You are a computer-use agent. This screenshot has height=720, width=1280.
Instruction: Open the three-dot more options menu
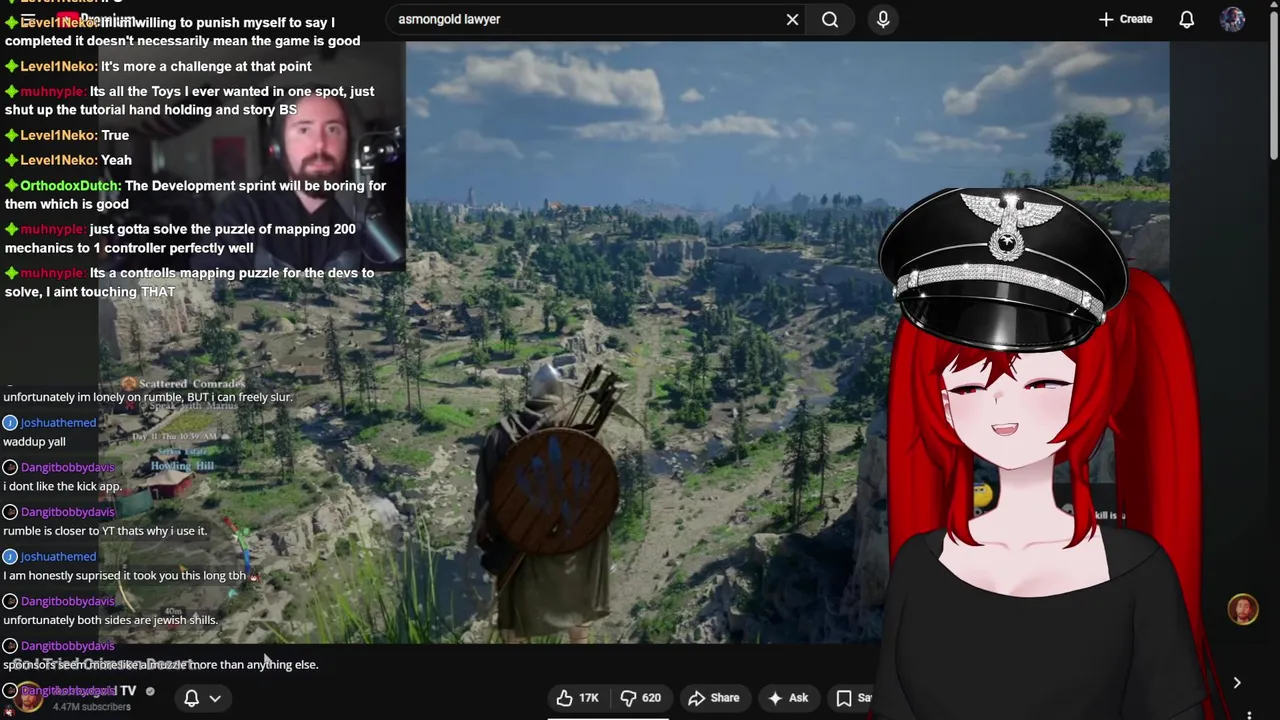pyautogui.click(x=1249, y=714)
